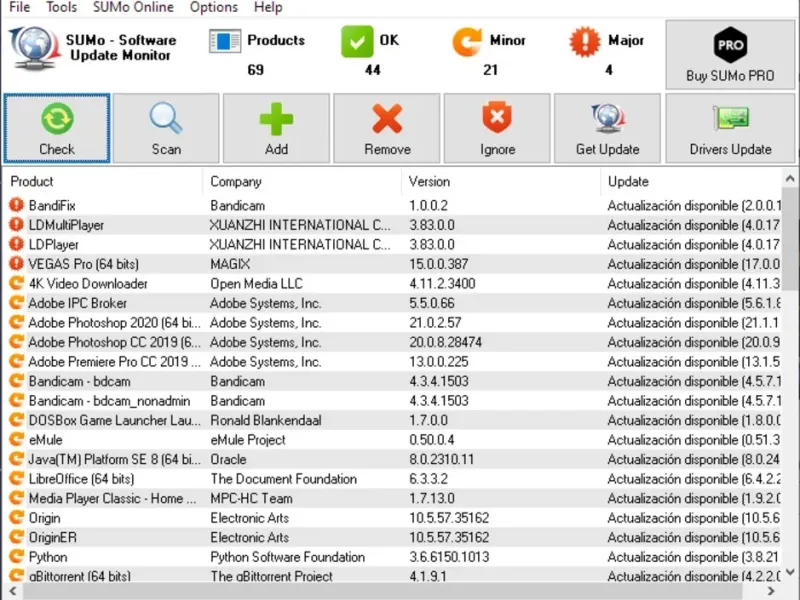Click major update icon beside LDPlayer
This screenshot has height=600, width=800.
(x=16, y=244)
